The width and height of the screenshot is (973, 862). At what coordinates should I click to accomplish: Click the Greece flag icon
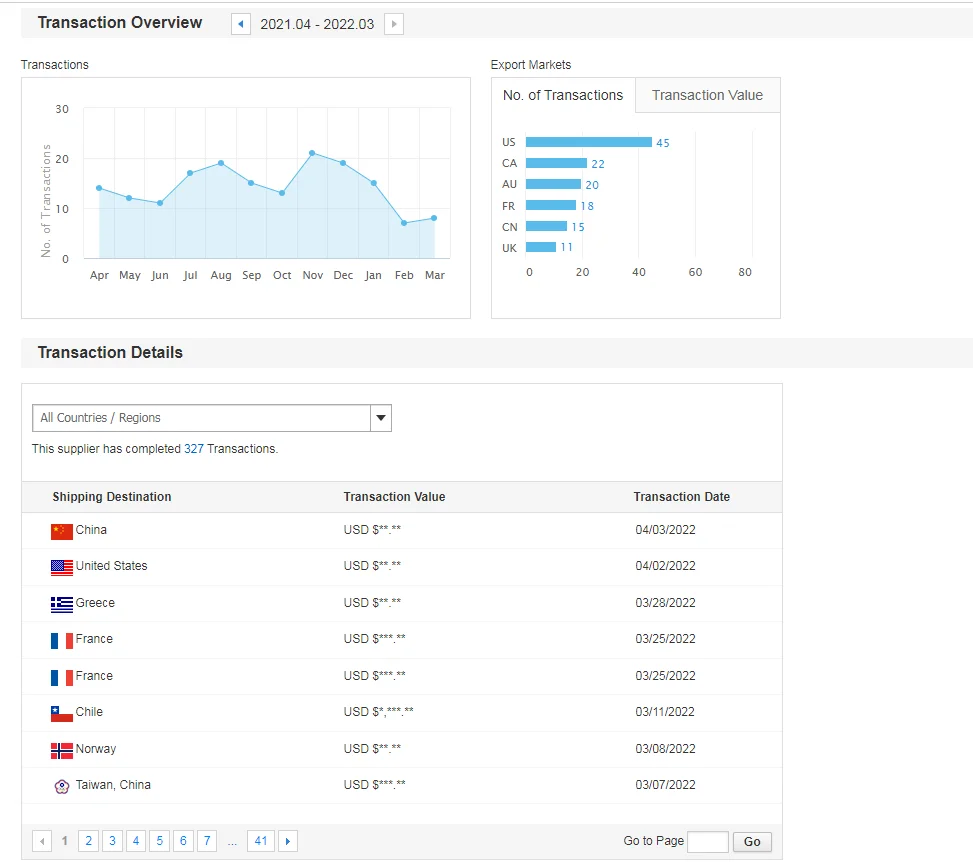tap(62, 604)
